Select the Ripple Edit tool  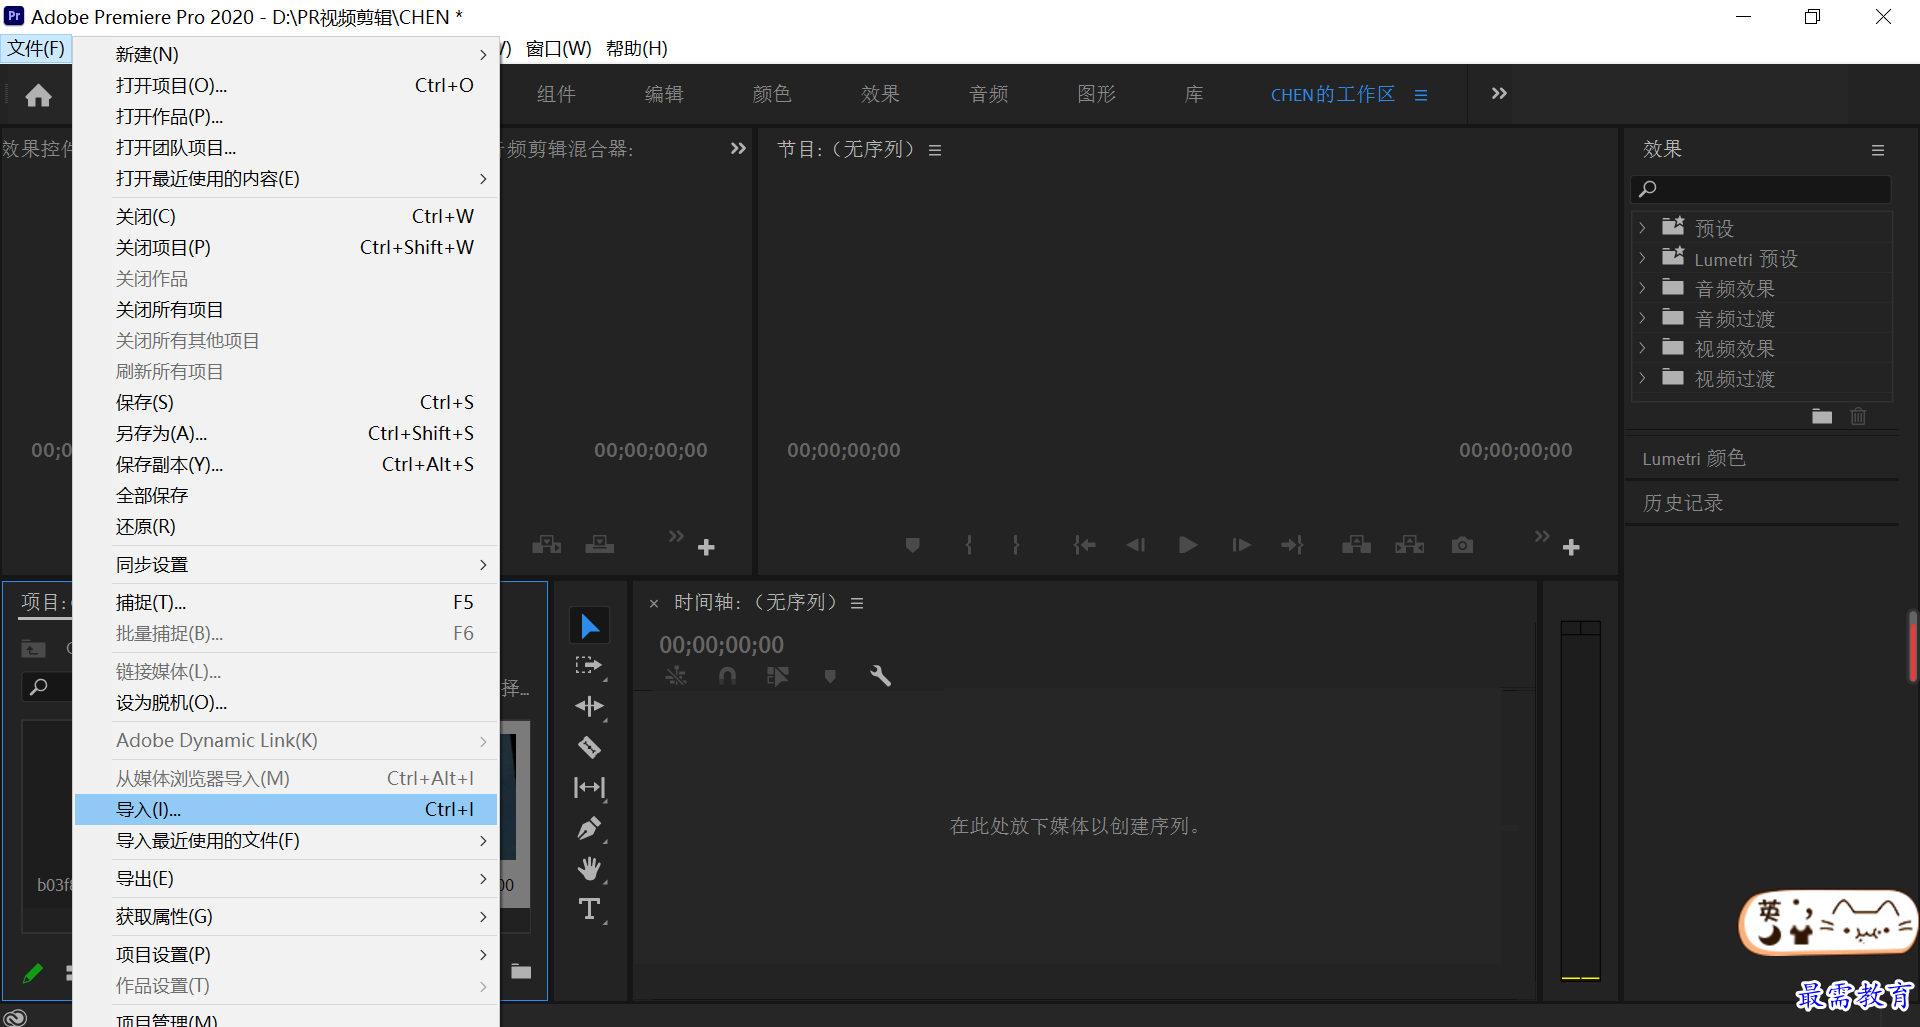pos(589,706)
